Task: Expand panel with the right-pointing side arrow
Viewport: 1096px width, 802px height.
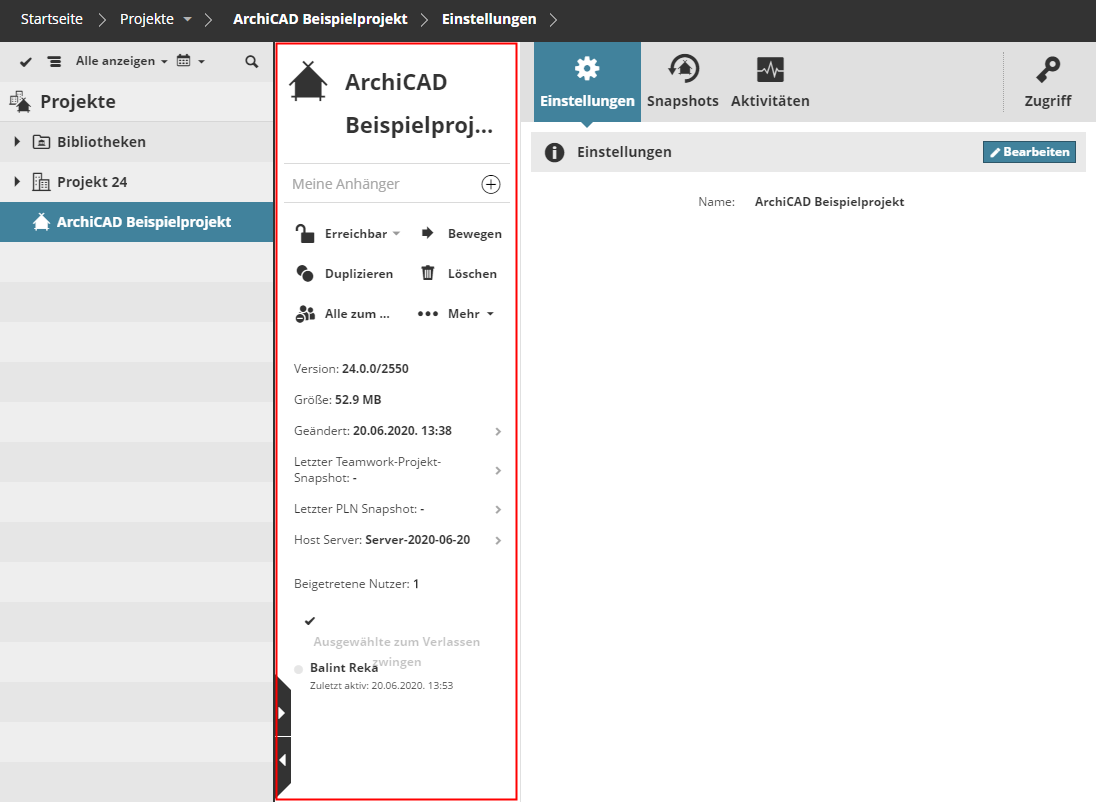Action: pos(282,713)
